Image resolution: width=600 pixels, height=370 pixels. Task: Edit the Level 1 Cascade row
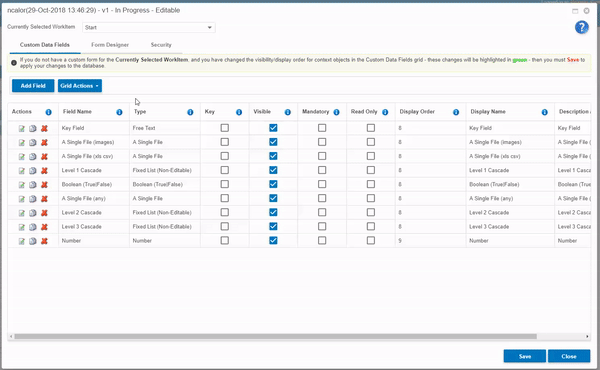coord(21,171)
